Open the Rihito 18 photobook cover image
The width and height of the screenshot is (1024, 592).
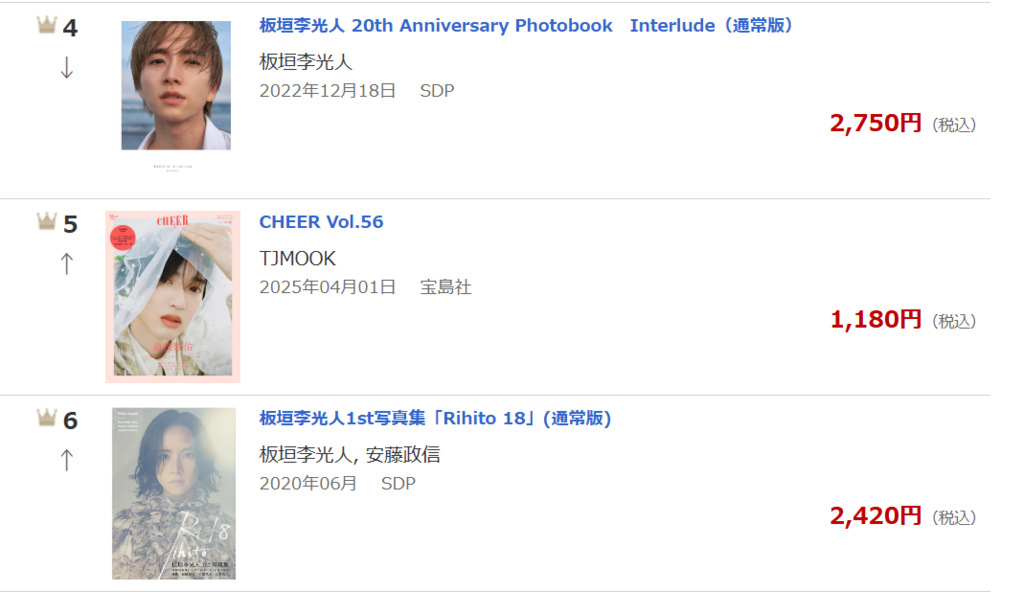click(x=174, y=493)
